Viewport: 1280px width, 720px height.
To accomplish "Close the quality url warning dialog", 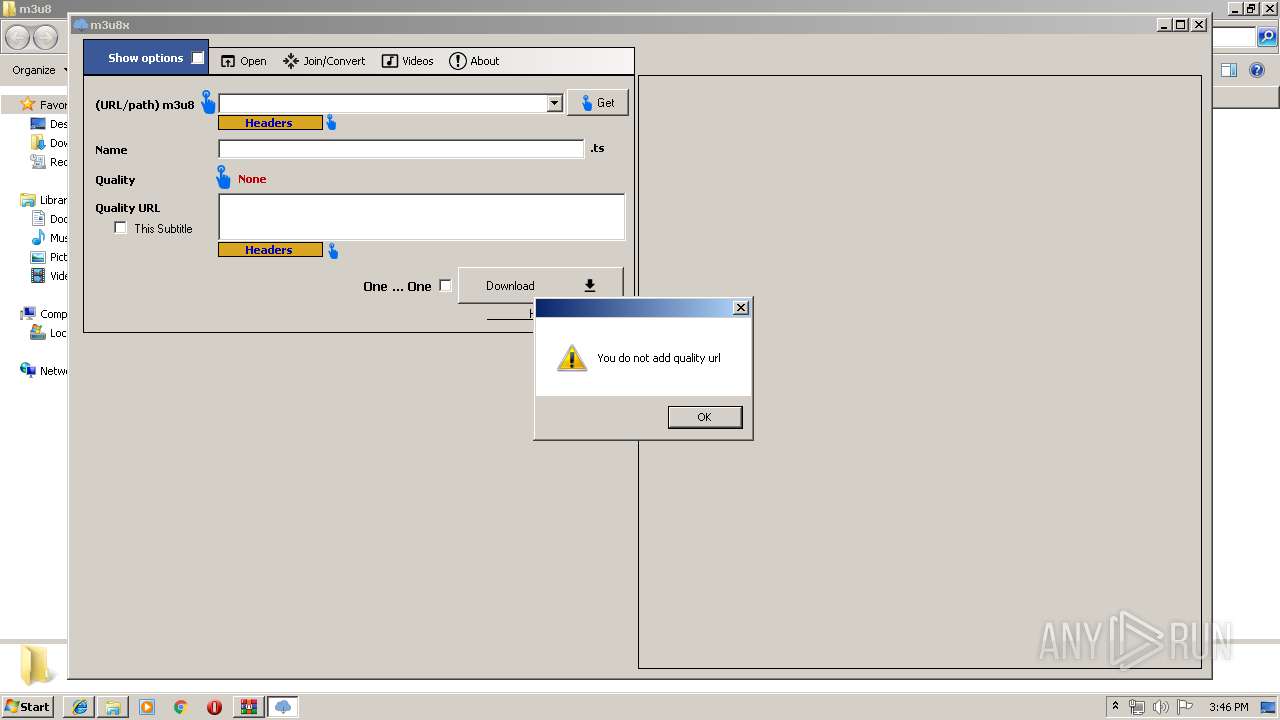I will [740, 308].
